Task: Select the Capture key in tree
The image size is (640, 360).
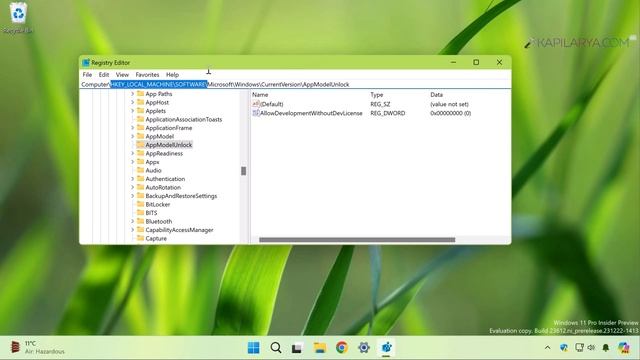Action: tap(156, 238)
